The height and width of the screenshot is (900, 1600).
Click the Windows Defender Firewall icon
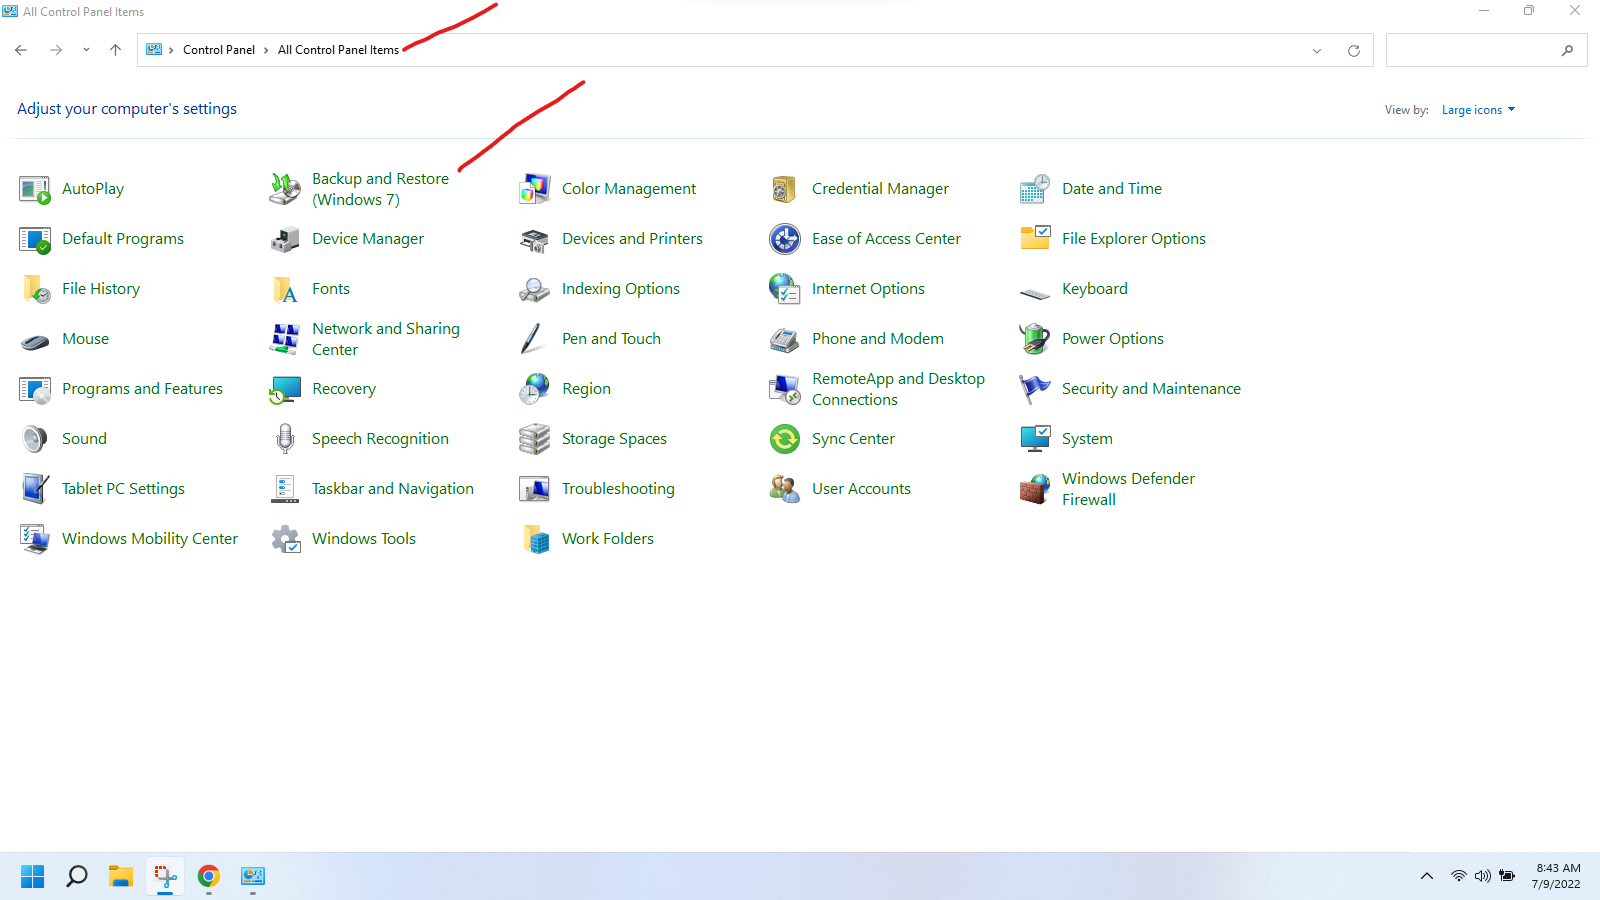click(x=1035, y=489)
